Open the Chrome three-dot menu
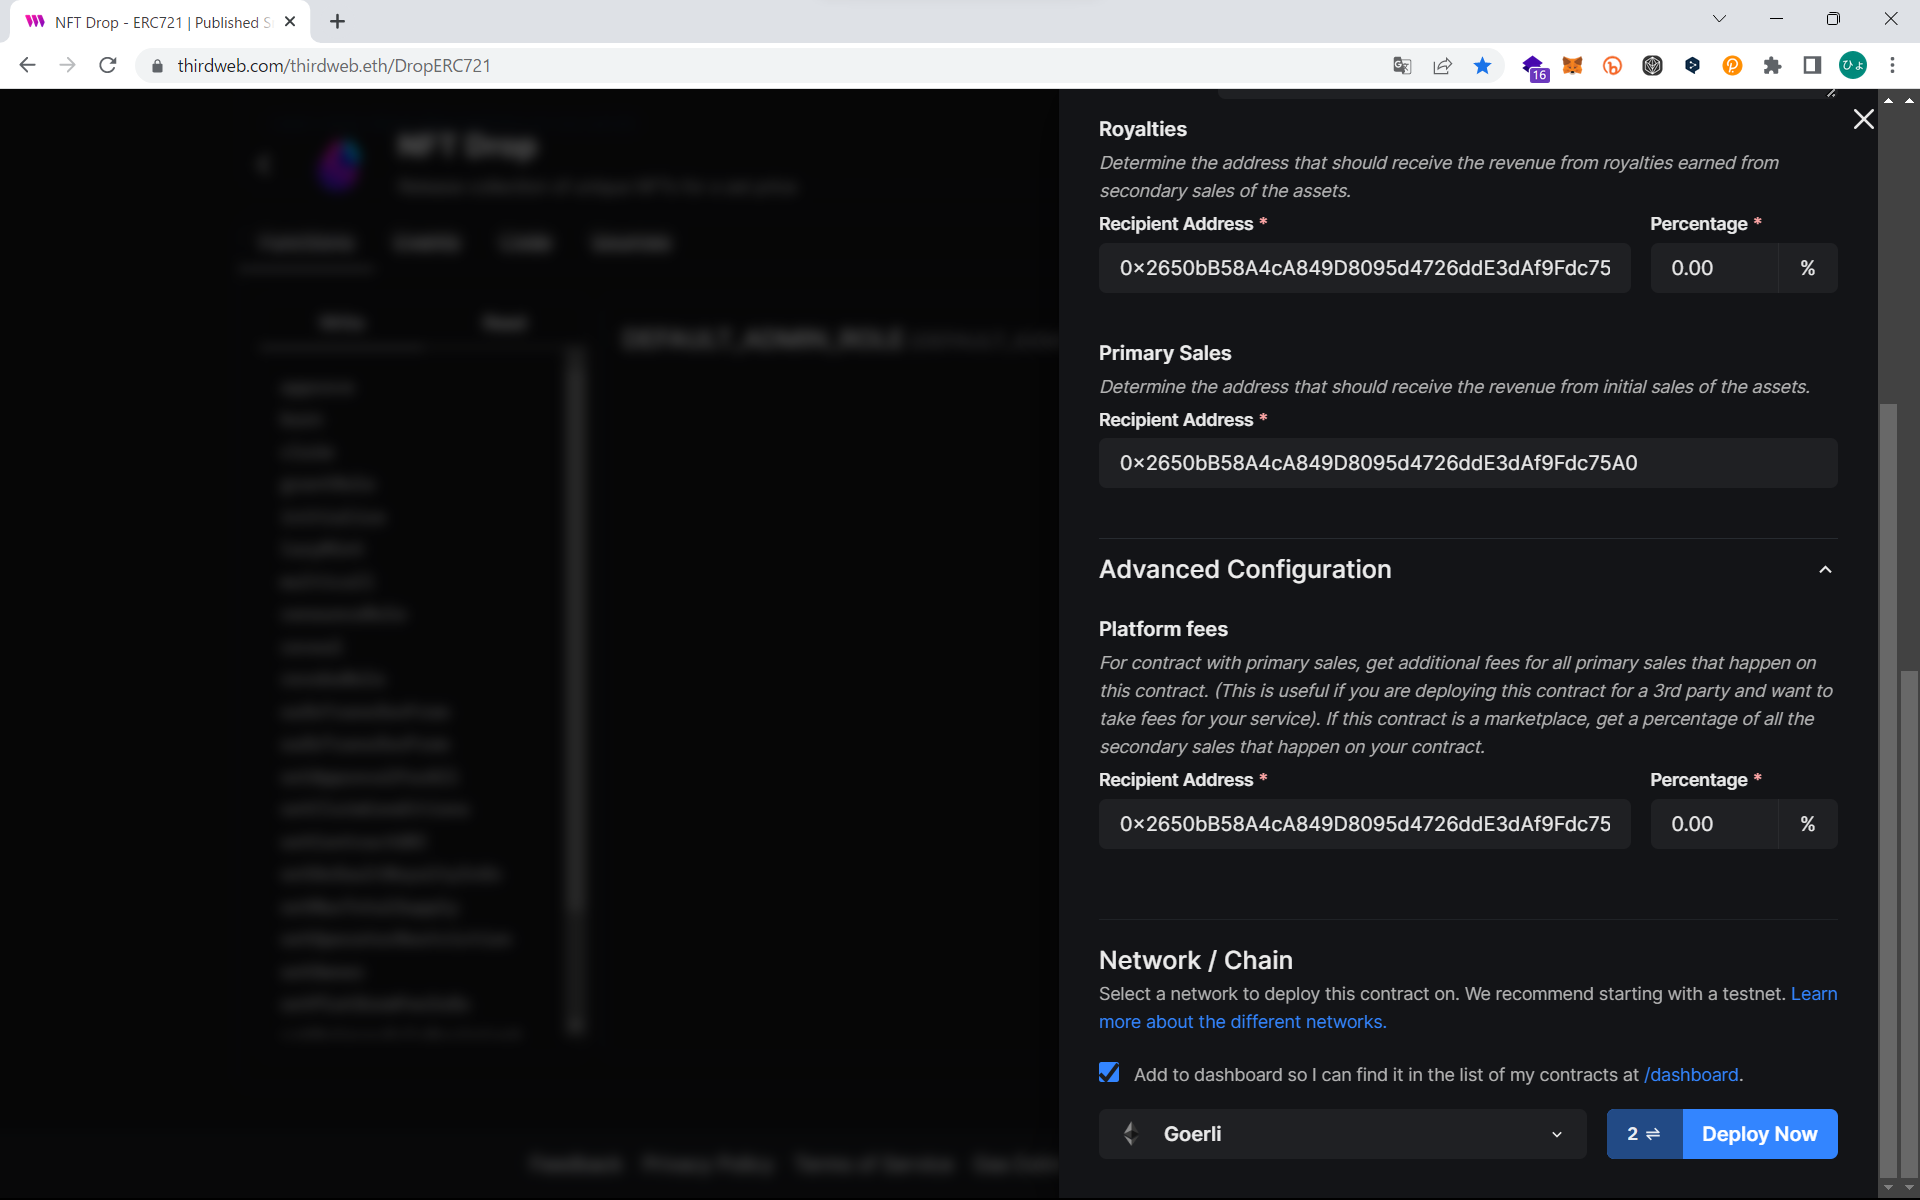The image size is (1920, 1200). [x=1892, y=66]
